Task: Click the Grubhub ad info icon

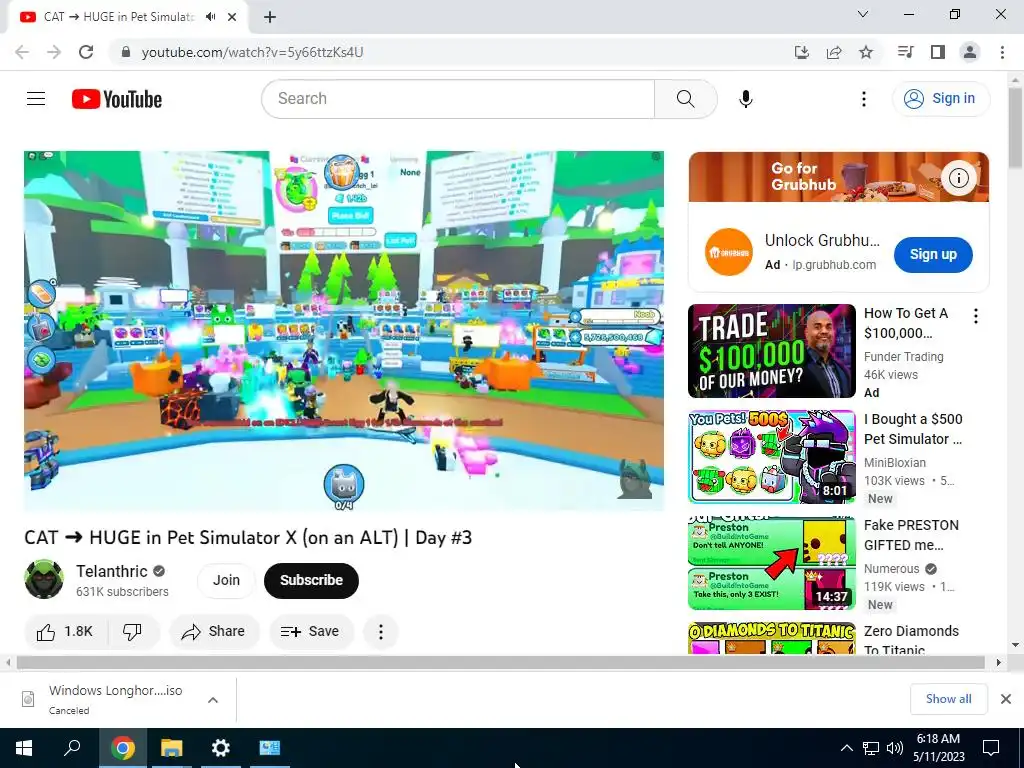Action: (x=958, y=178)
